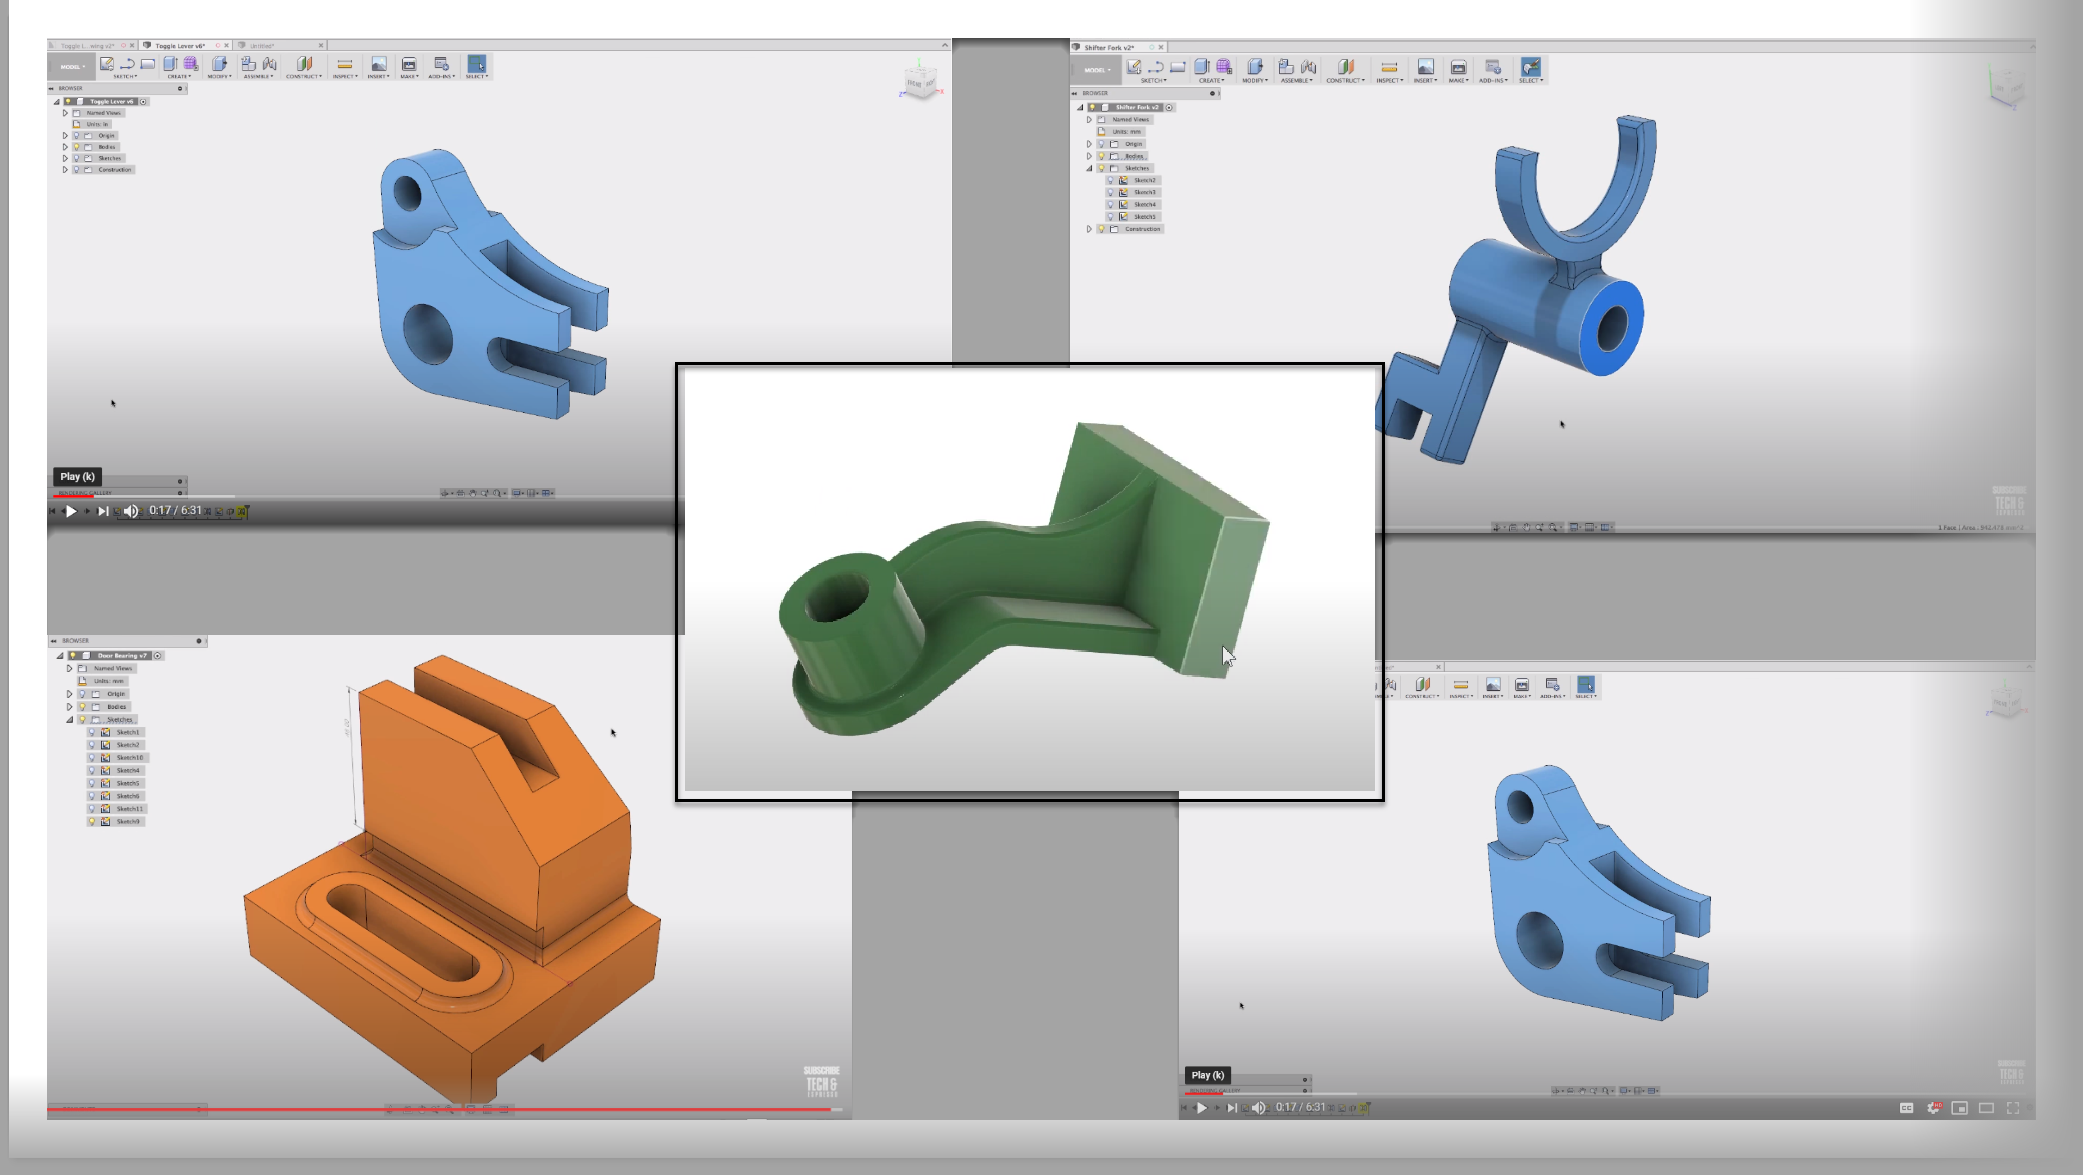Click the Make 3D print icon in Shifter Fork toolbar
The width and height of the screenshot is (2083, 1175).
(1458, 67)
